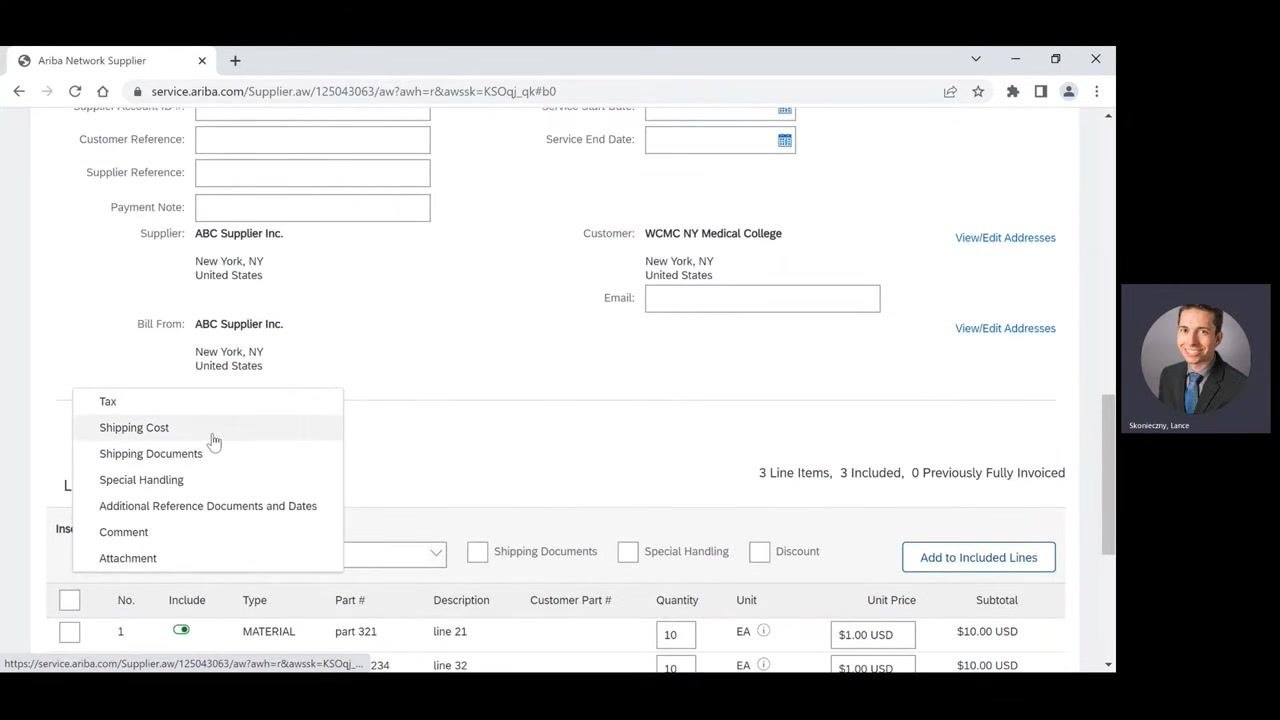Click the Customer Reference field
The width and height of the screenshot is (1280, 720).
[x=313, y=140]
